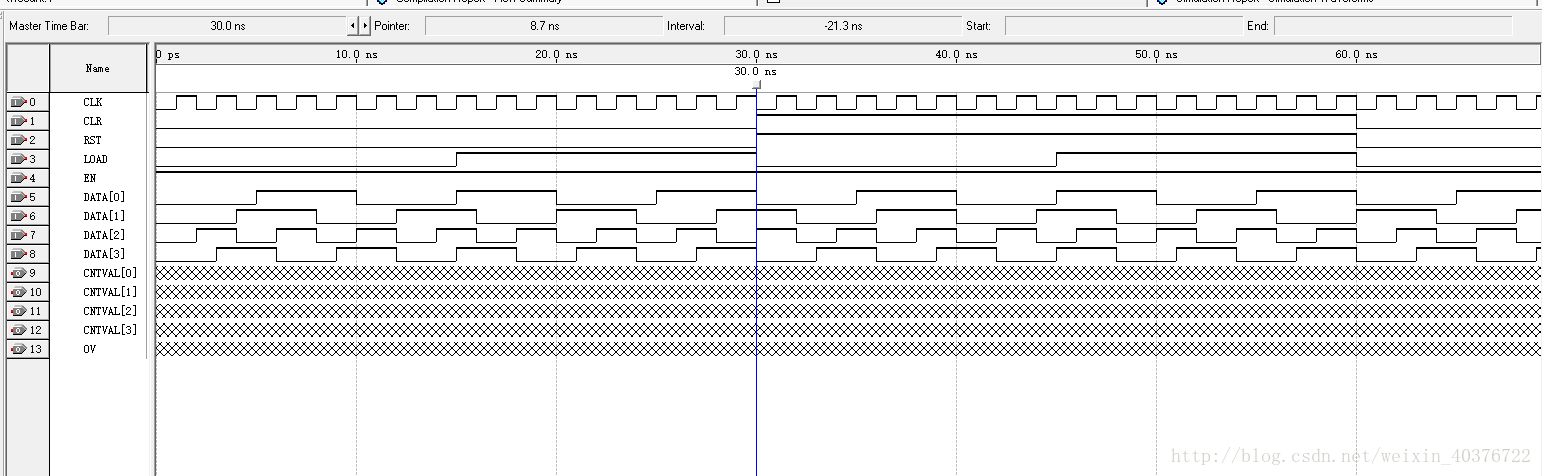The height and width of the screenshot is (476, 1542).
Task: Select the CNTVAL[3] signal name
Action: pos(111,330)
